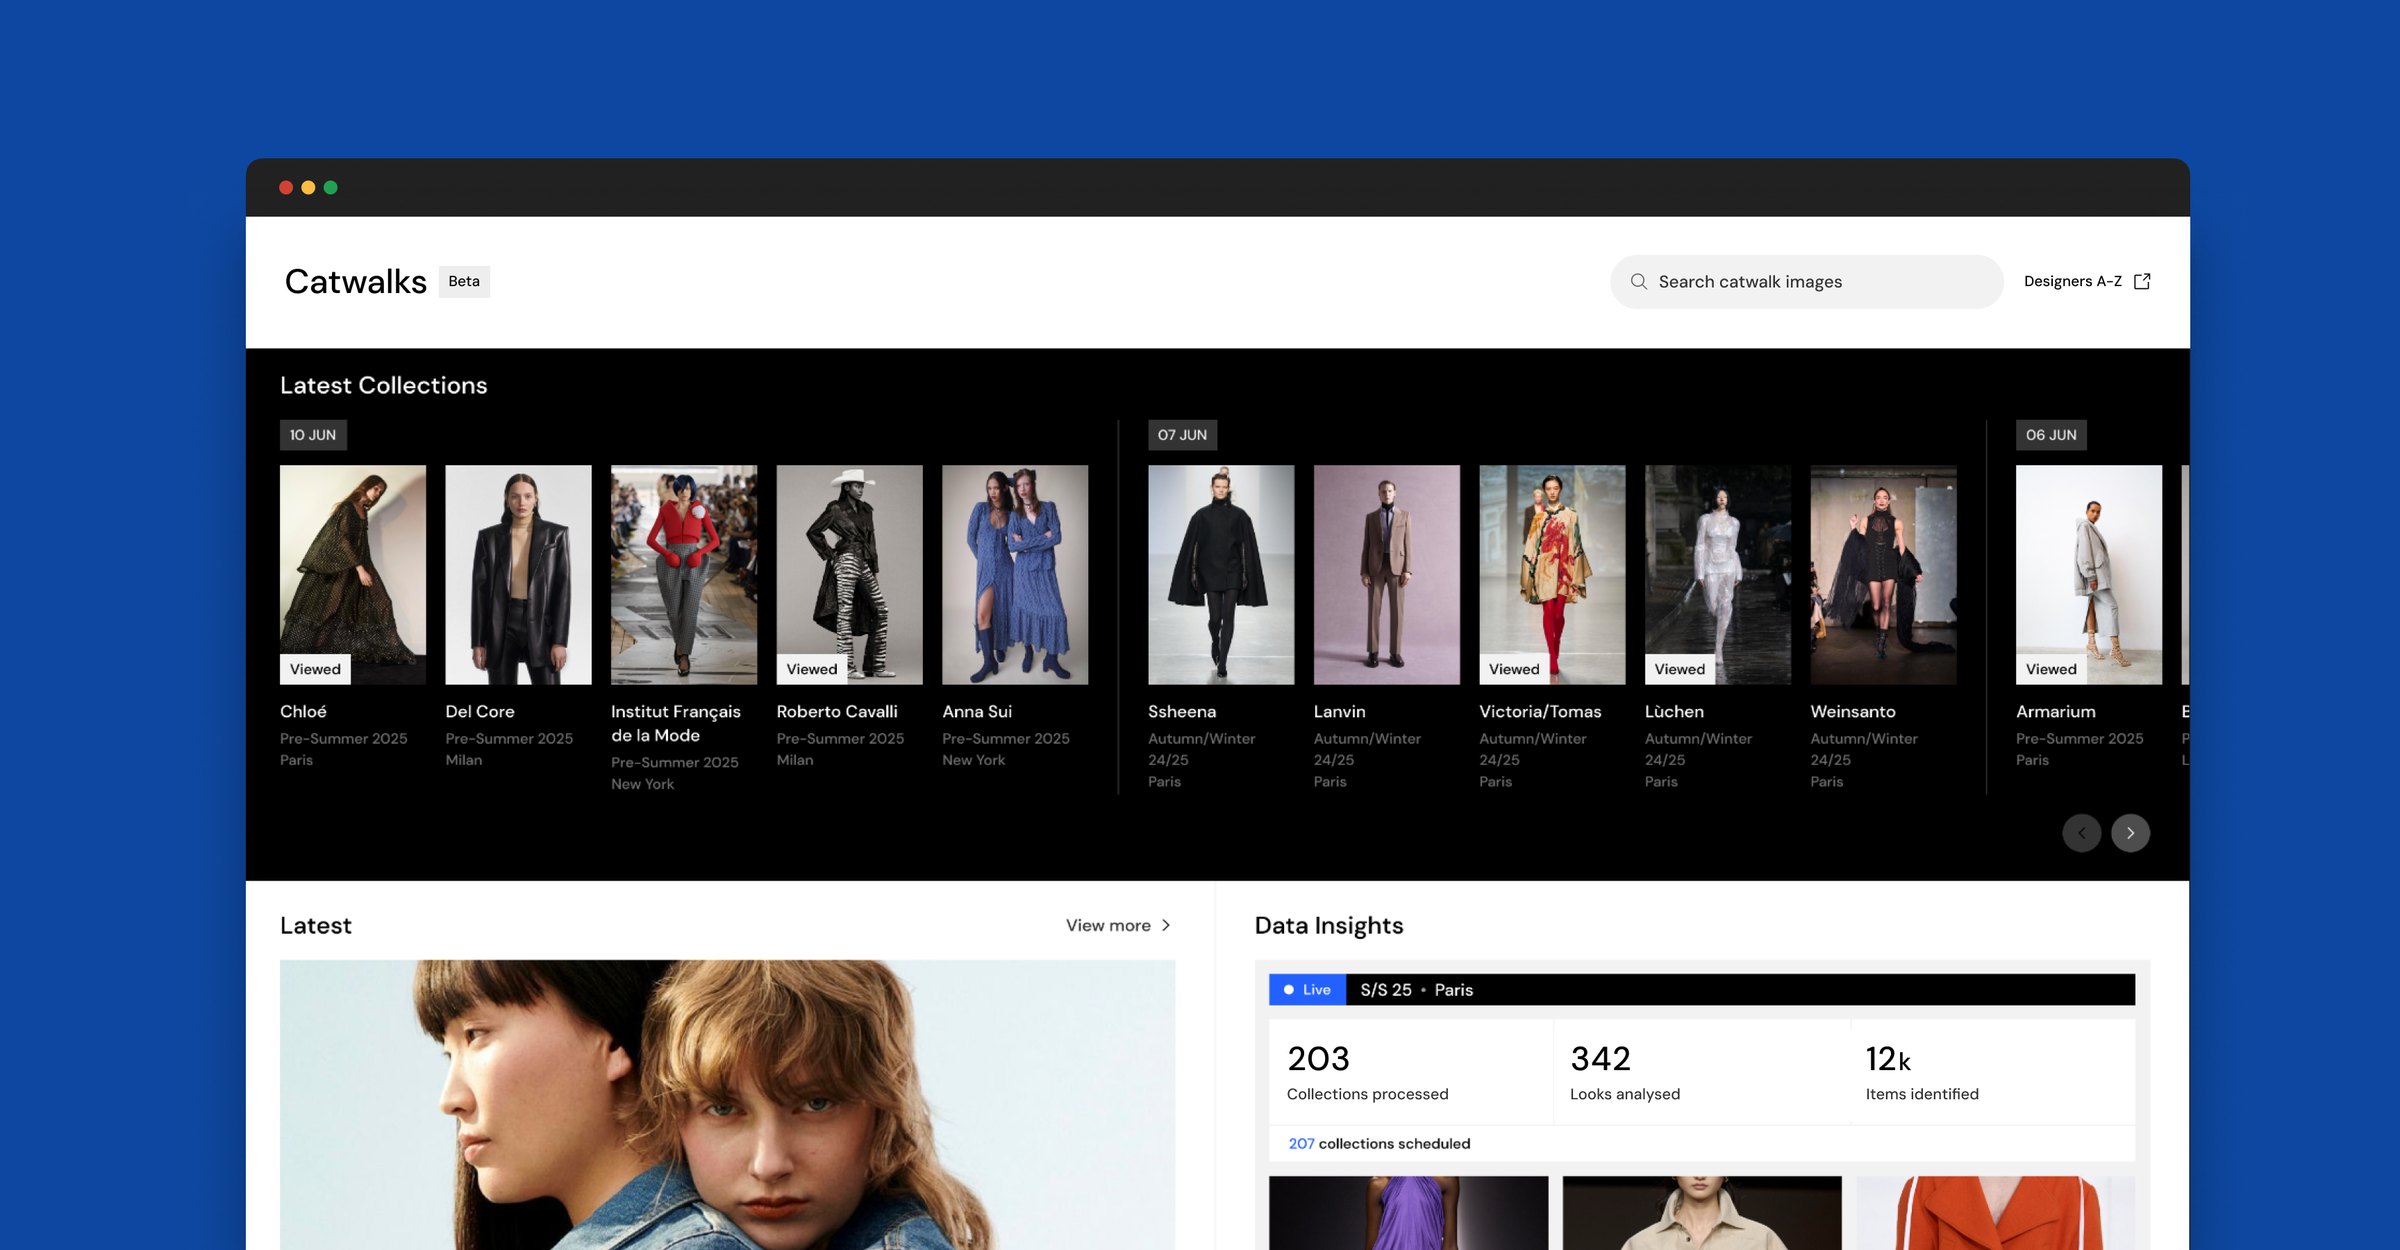The height and width of the screenshot is (1250, 2400).
Task: Open the Latest featured denim photo
Action: click(x=727, y=1105)
